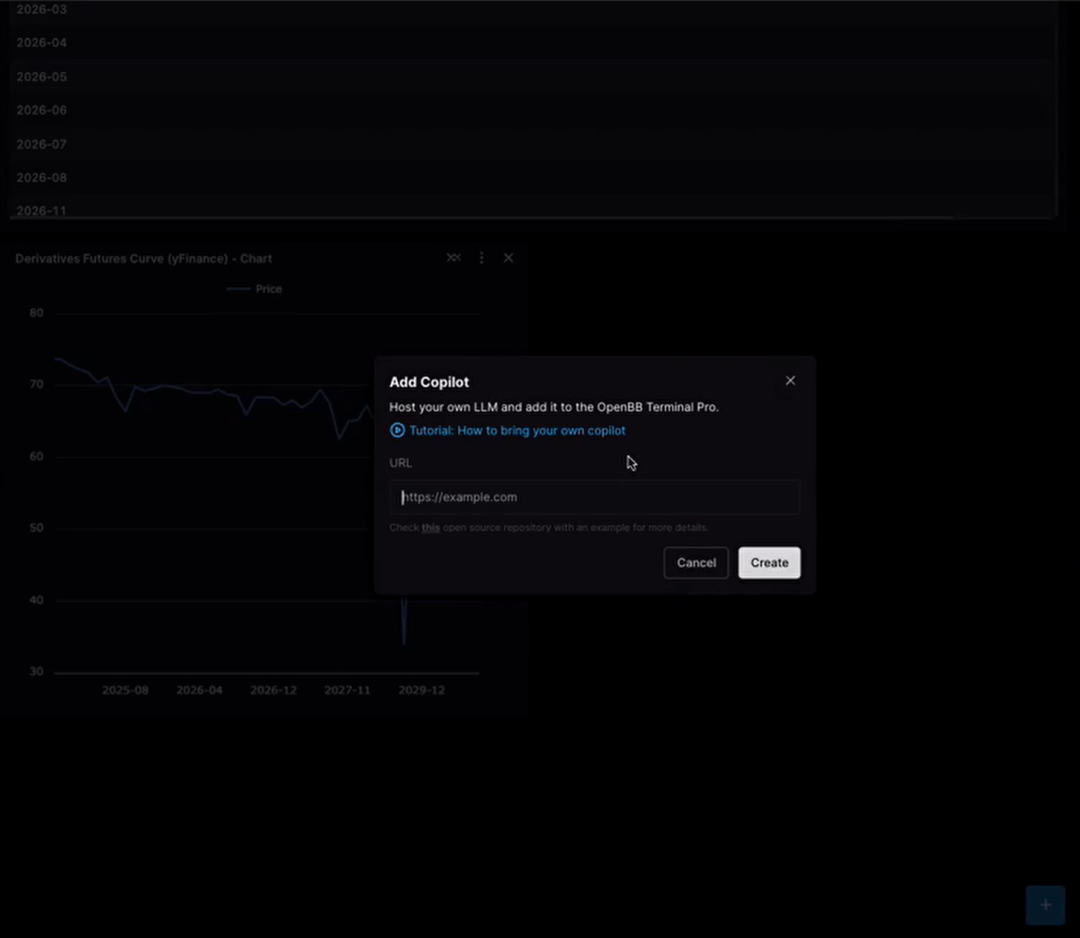1080x938 pixels.
Task: Select the 2026-07 table row
Action: point(534,144)
